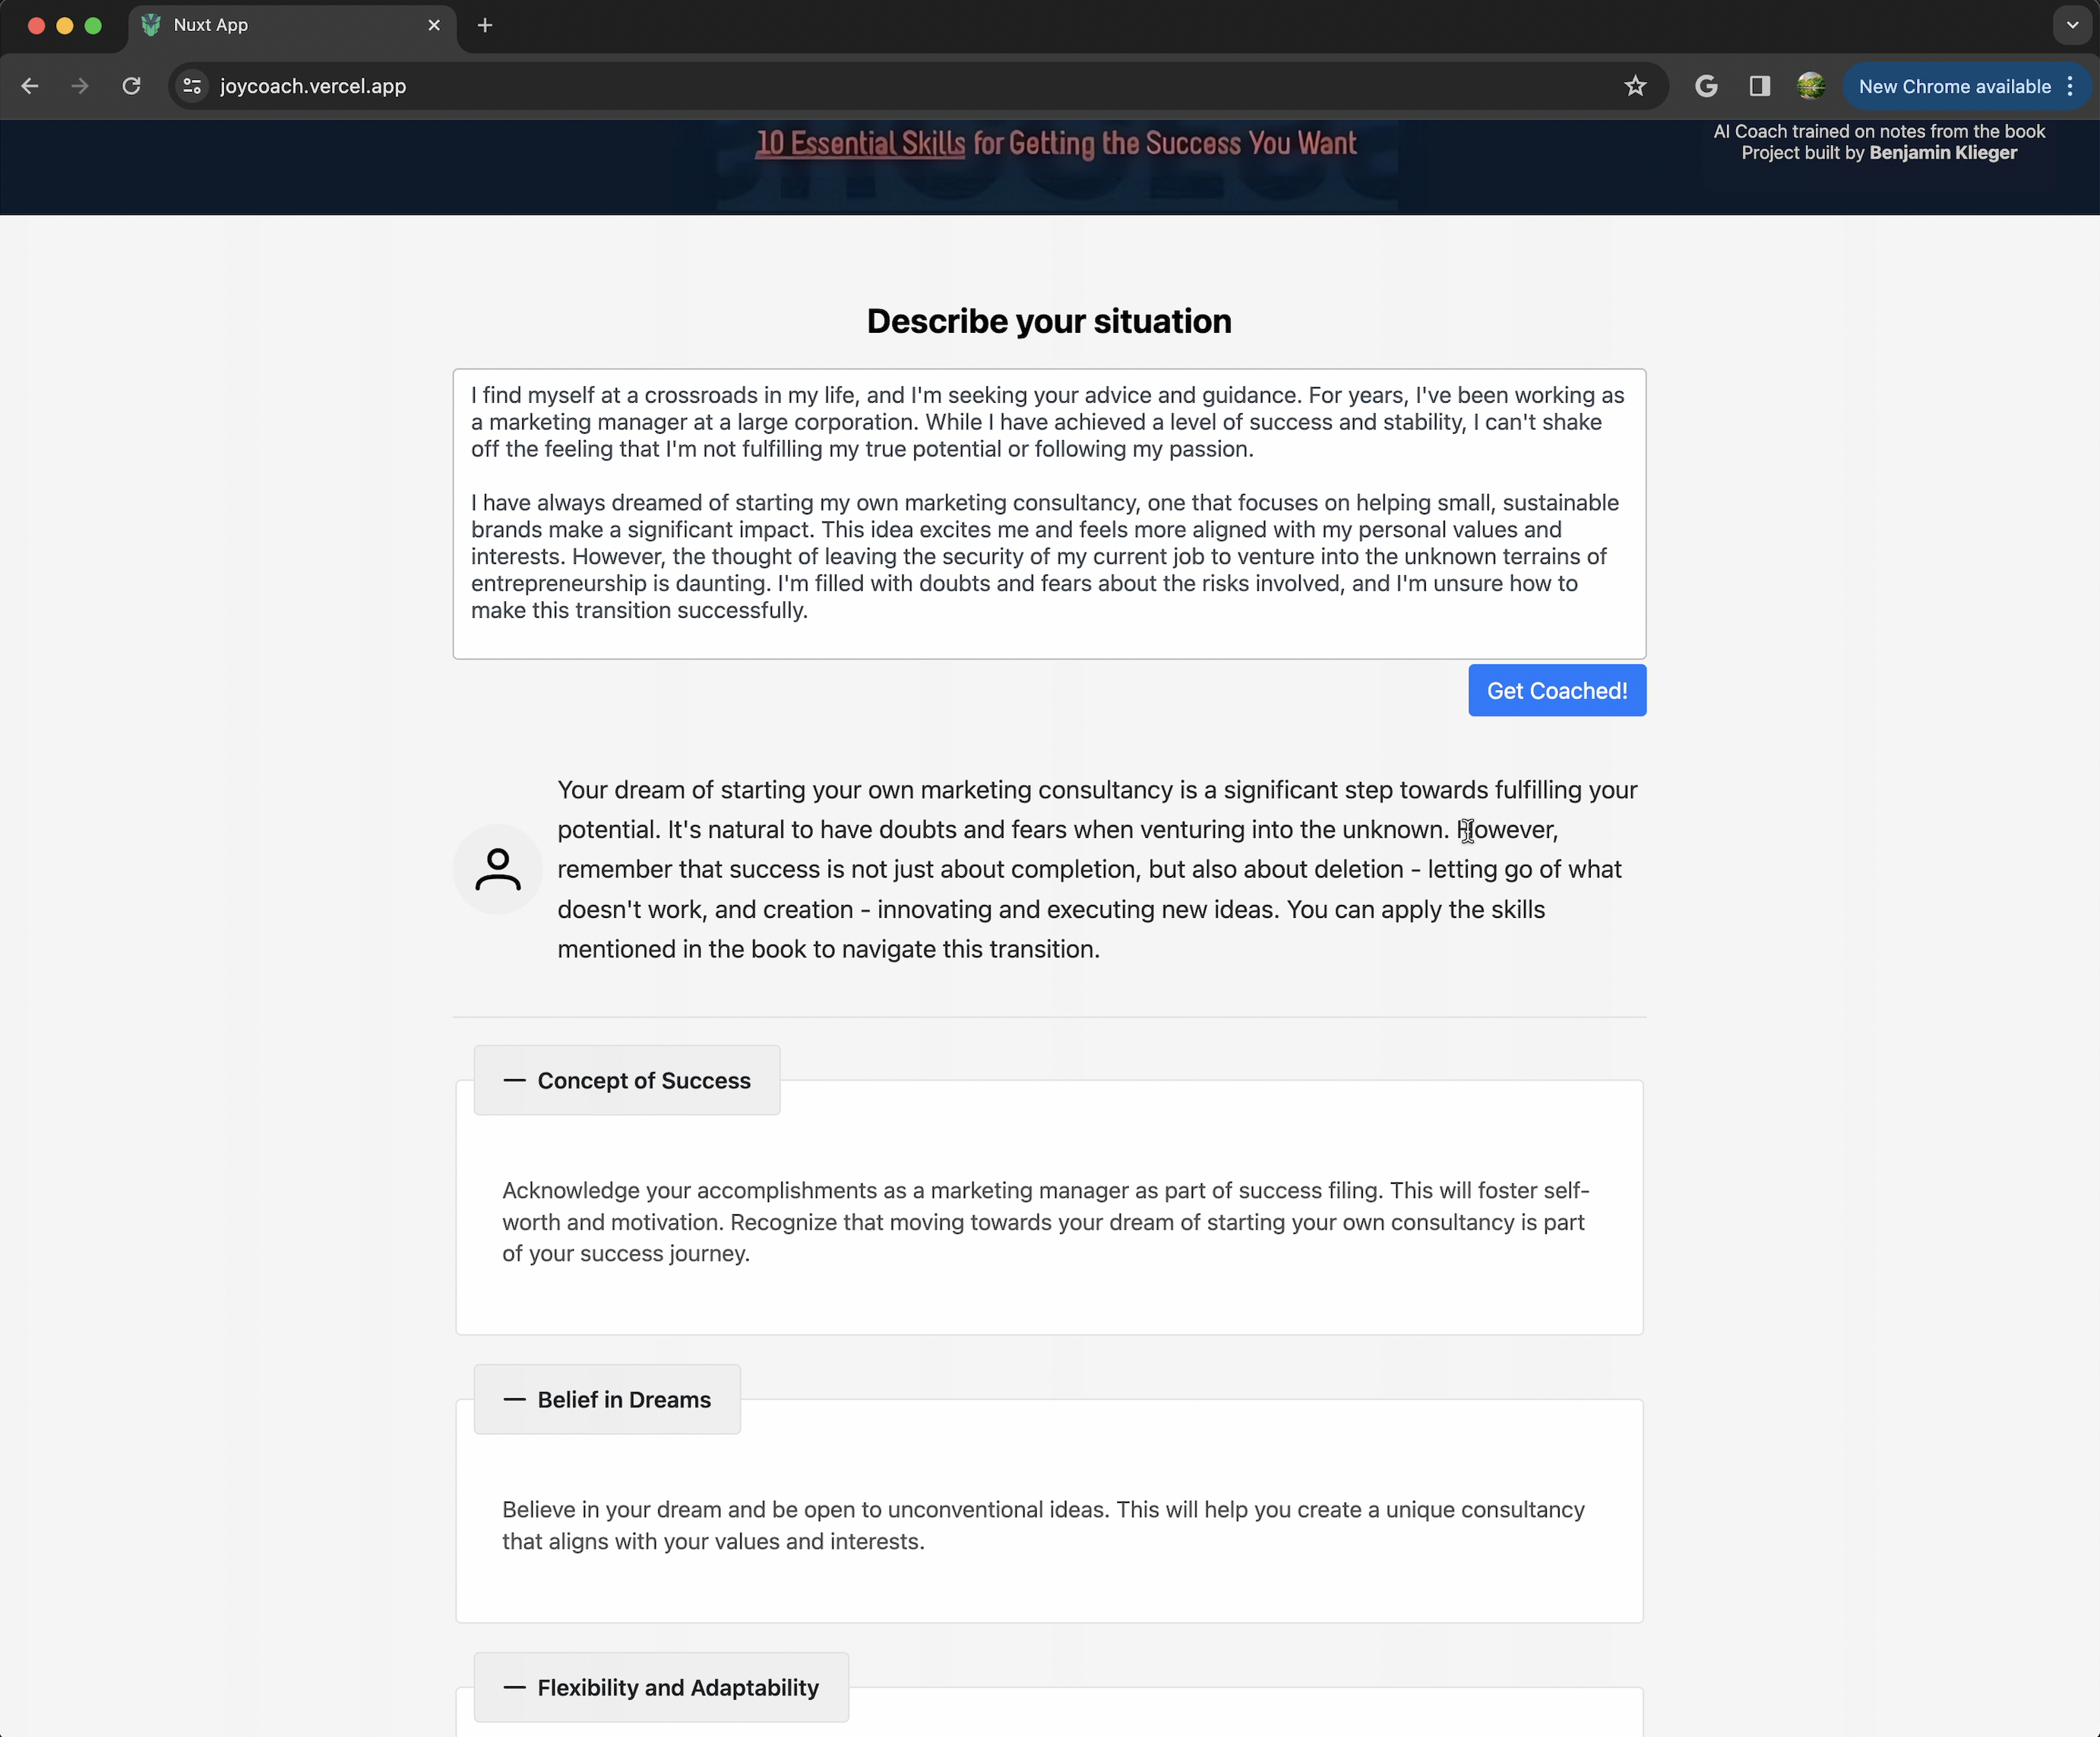
Task: Expand the Flexibility and Adaptability section
Action: pos(659,1686)
